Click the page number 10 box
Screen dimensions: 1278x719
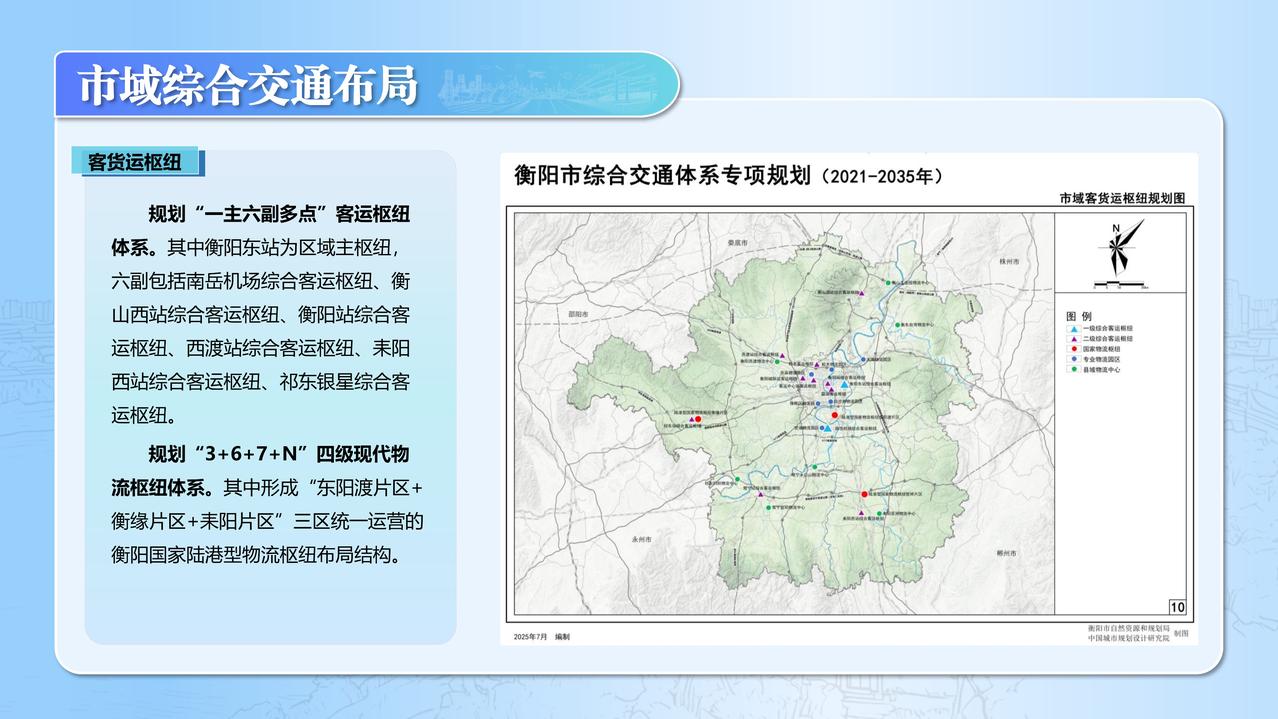pos(1177,606)
